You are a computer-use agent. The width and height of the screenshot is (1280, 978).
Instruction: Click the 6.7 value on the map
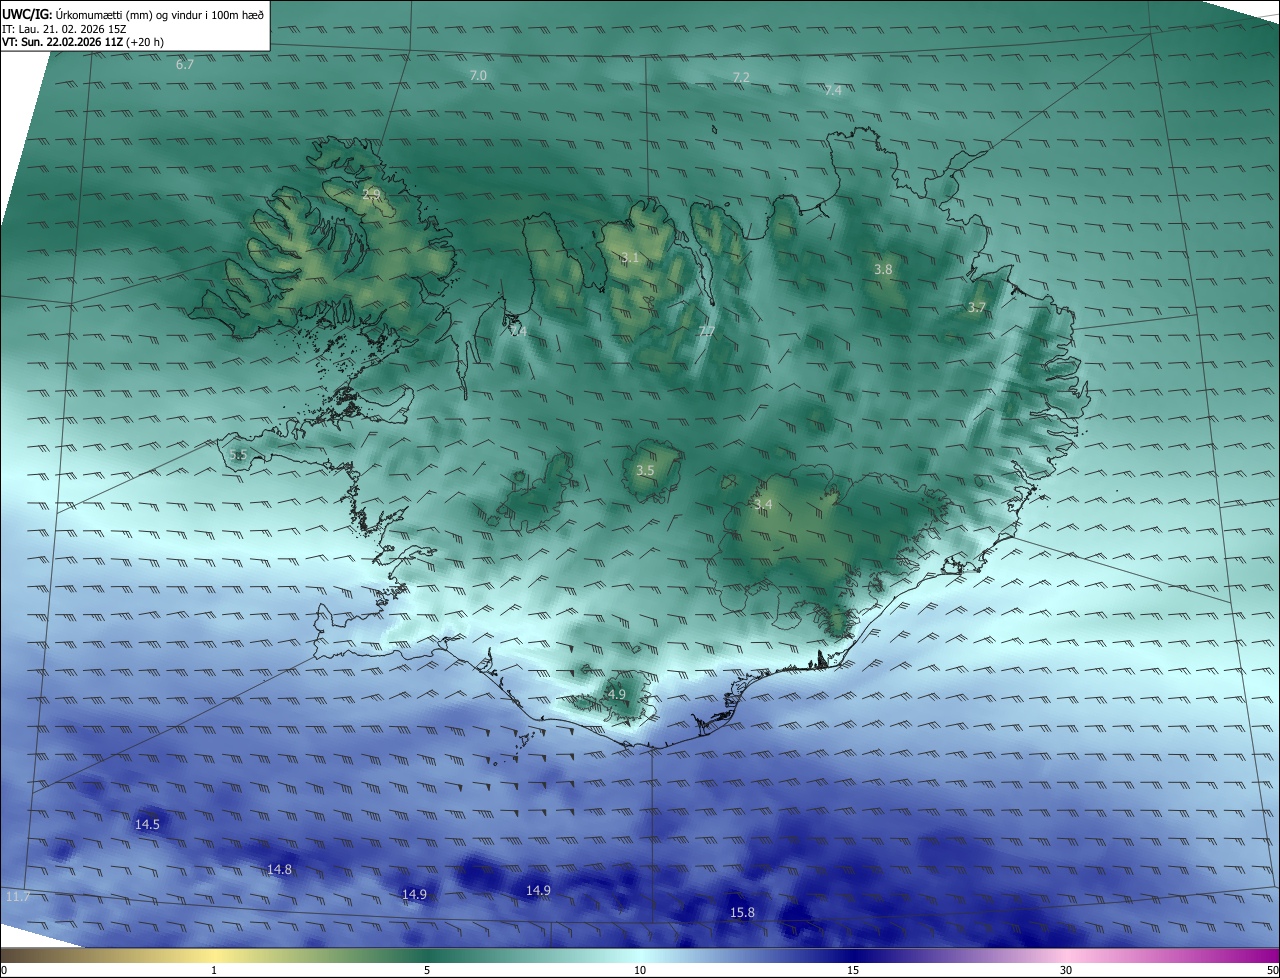(x=185, y=64)
